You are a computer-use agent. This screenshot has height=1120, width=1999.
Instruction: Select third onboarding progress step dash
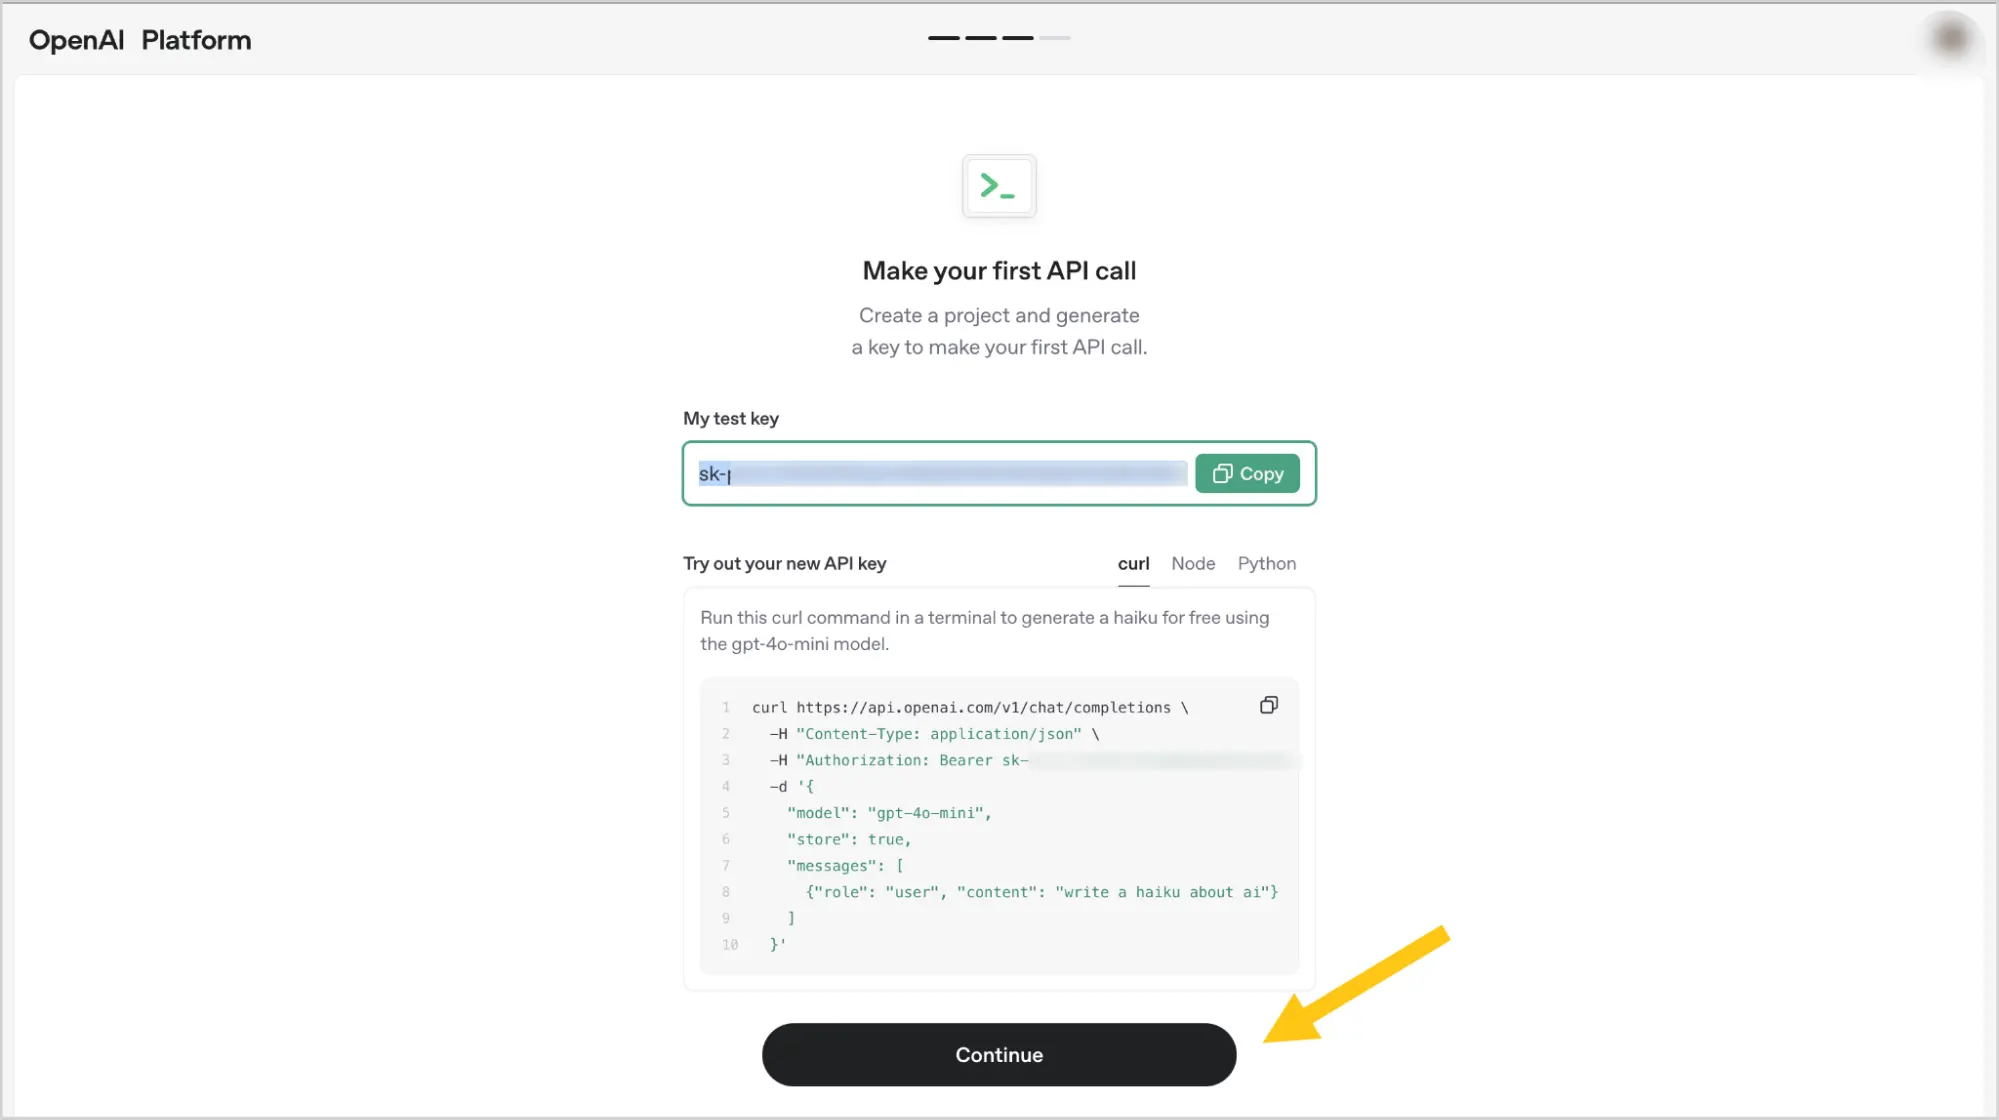point(1017,38)
